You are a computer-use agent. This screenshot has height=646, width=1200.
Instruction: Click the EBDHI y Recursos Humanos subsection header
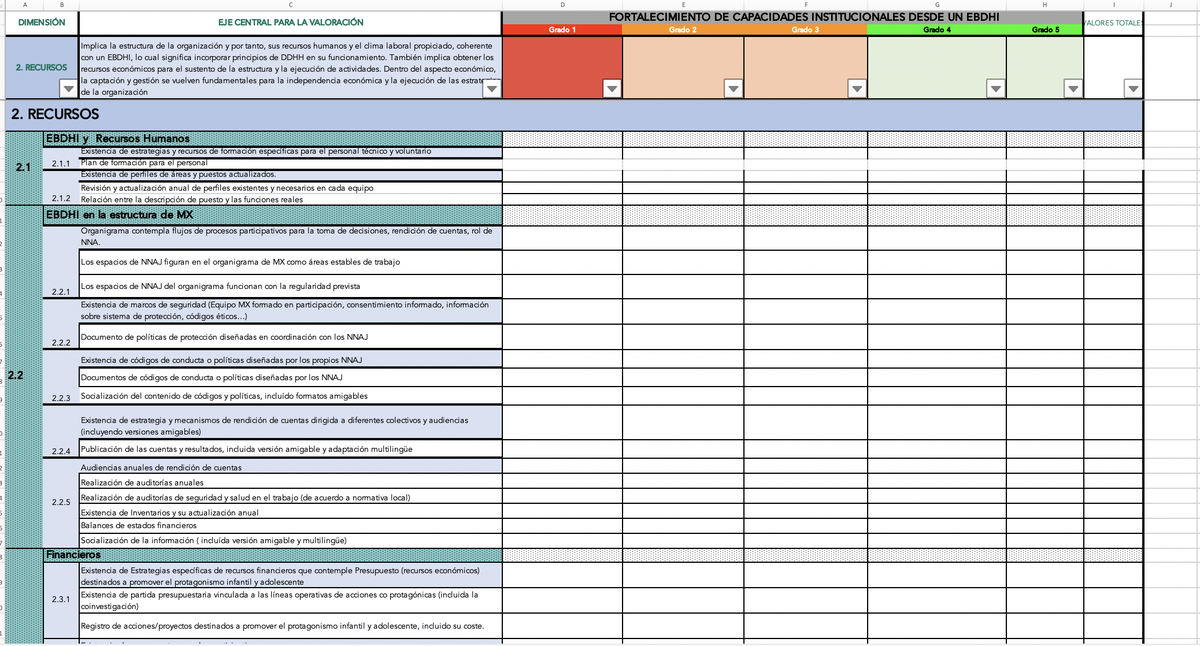(273, 138)
